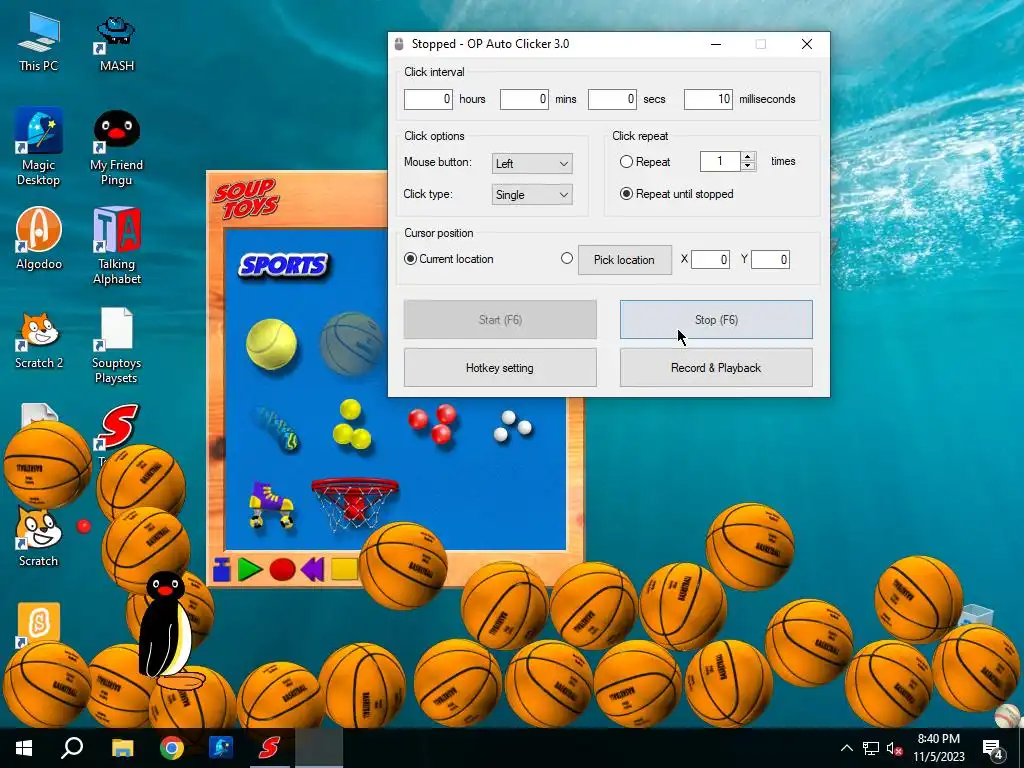Open Magic Desktop shortcut
This screenshot has width=1024, height=768.
39,146
